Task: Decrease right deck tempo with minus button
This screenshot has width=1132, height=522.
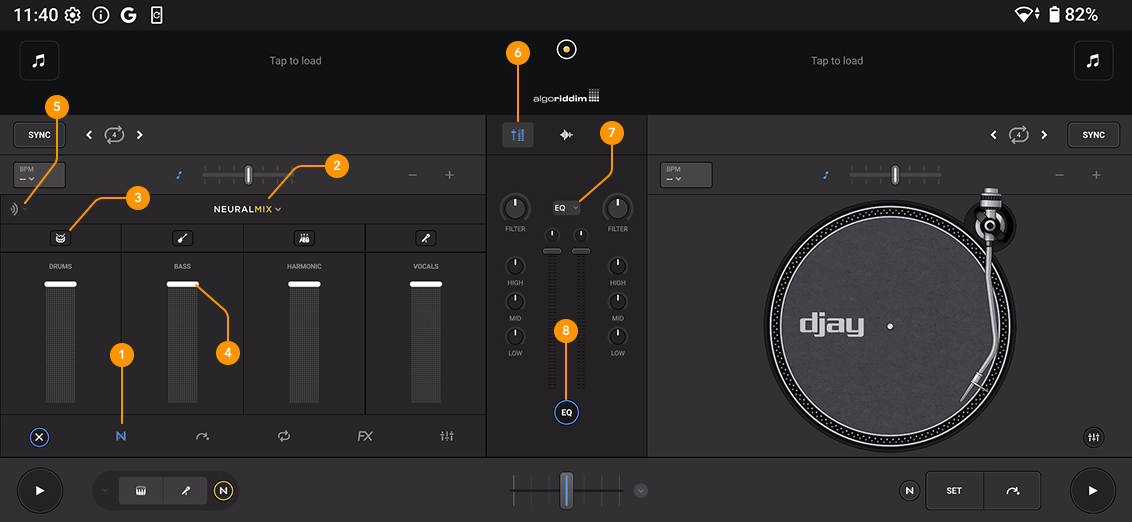Action: [x=1060, y=175]
